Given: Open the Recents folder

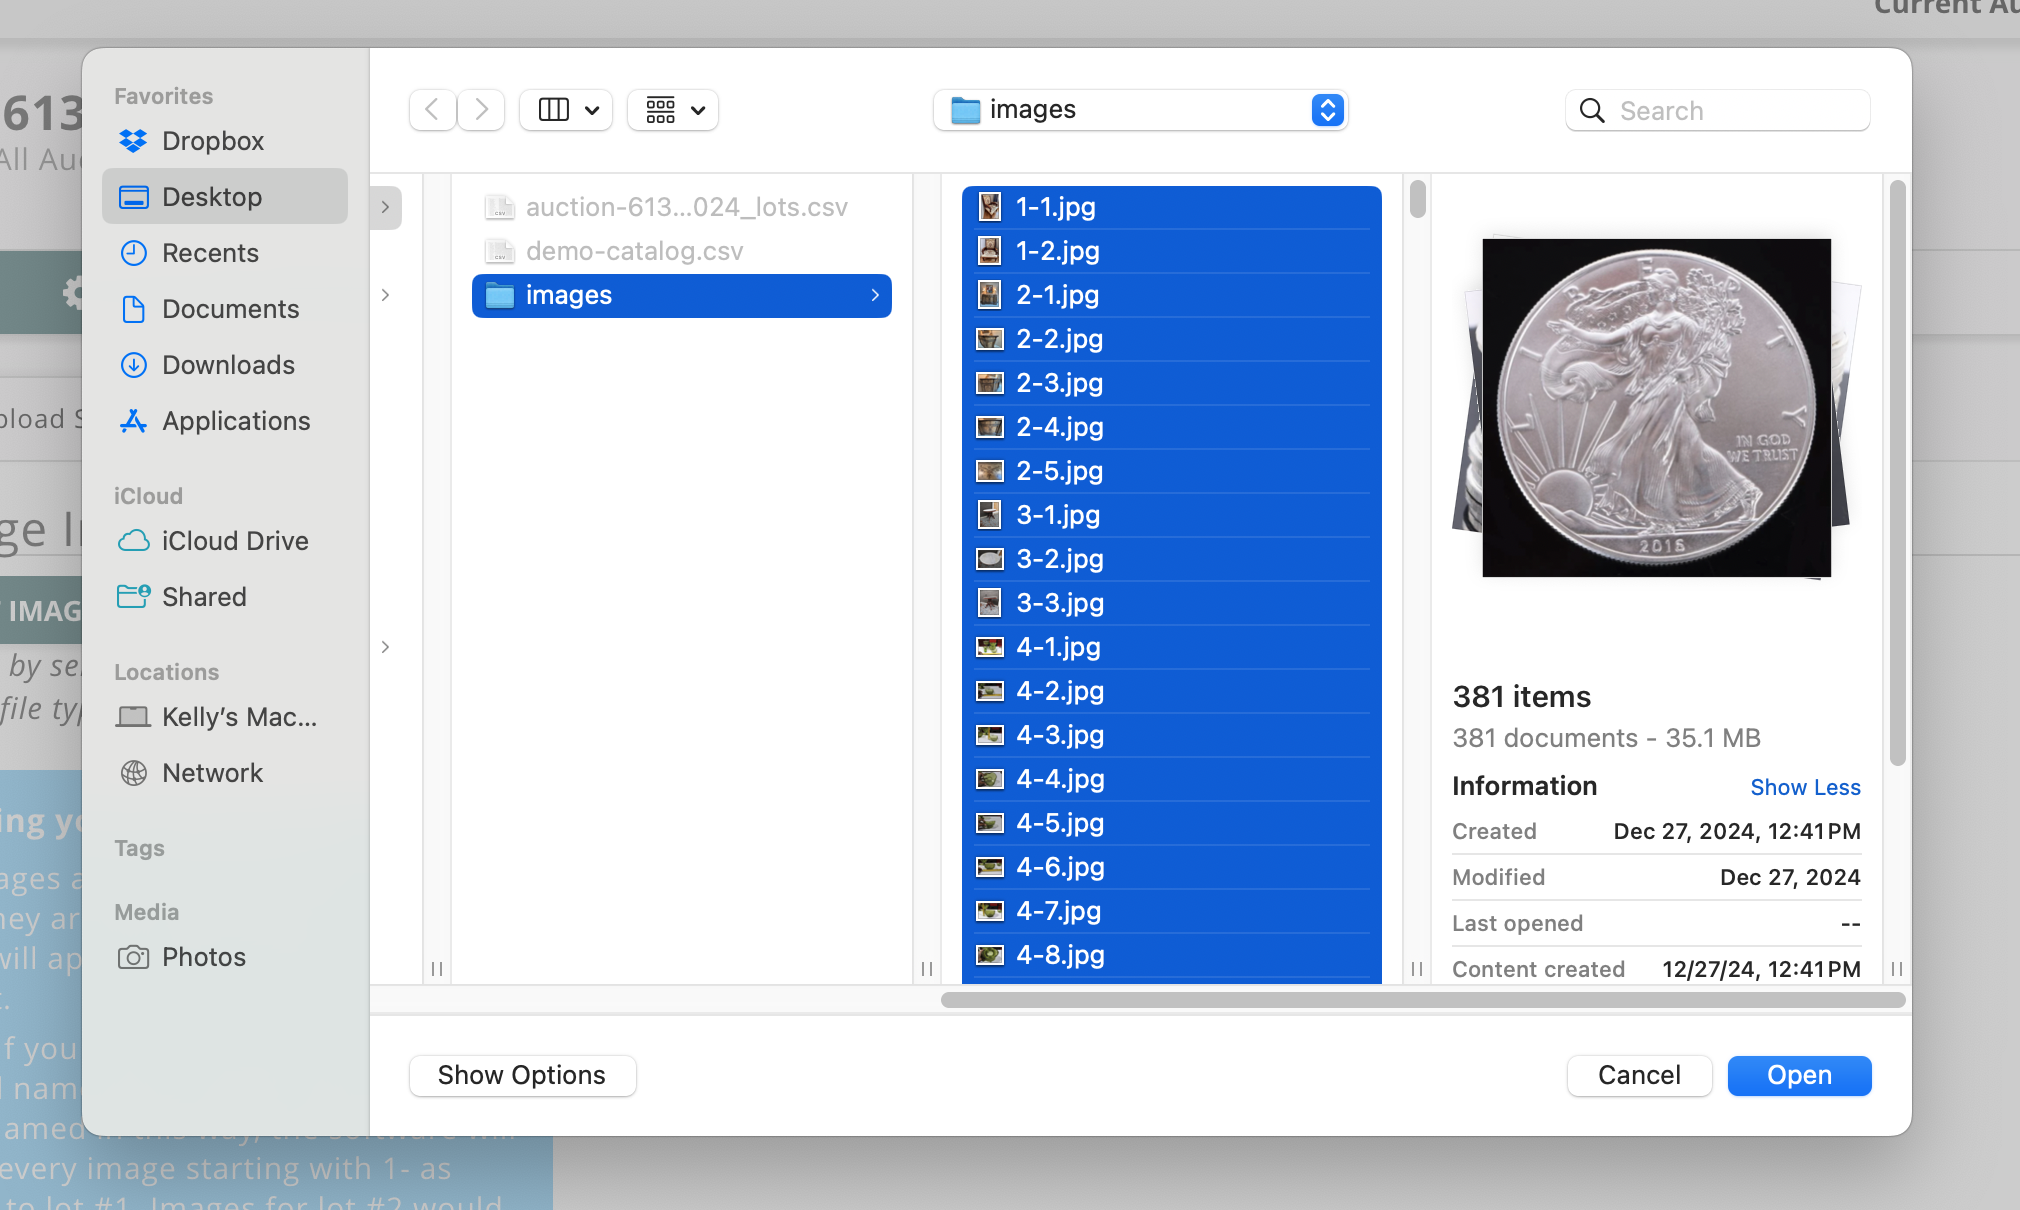Looking at the screenshot, I should tap(210, 252).
